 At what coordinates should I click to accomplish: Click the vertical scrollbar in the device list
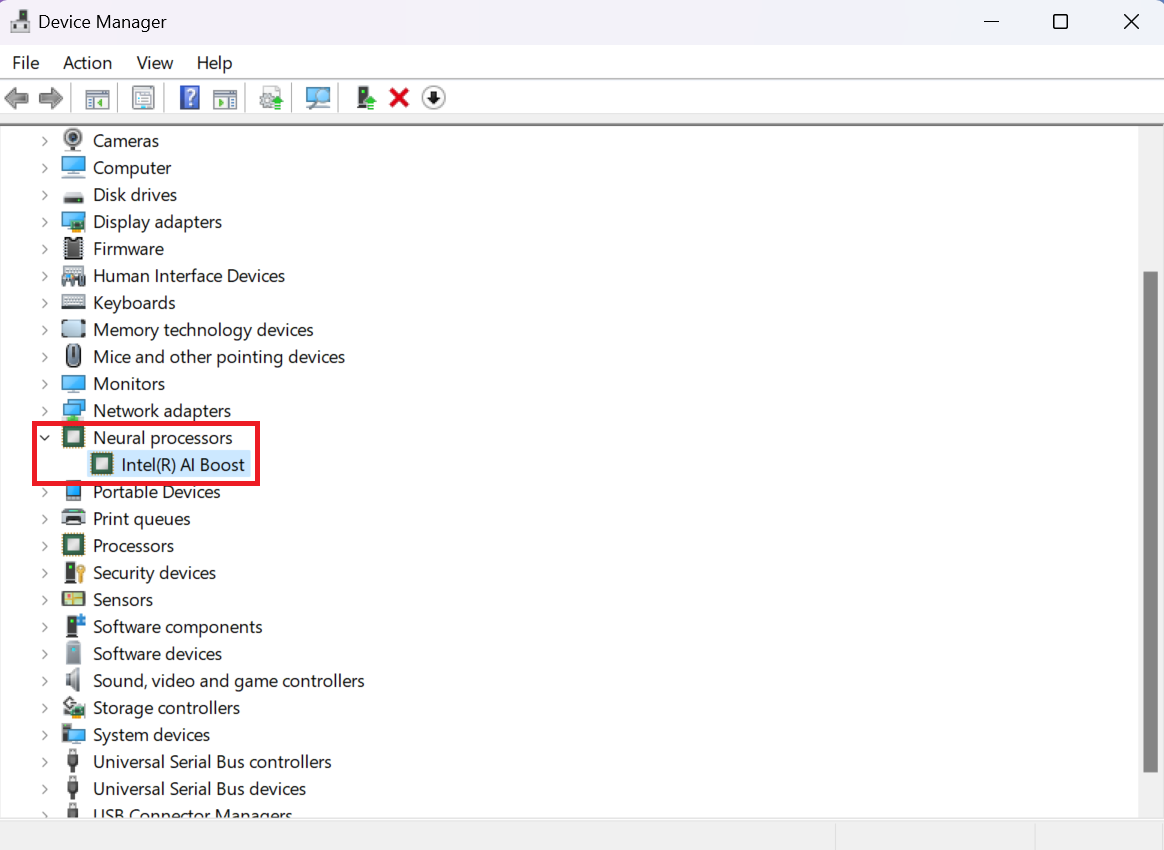pos(1151,520)
